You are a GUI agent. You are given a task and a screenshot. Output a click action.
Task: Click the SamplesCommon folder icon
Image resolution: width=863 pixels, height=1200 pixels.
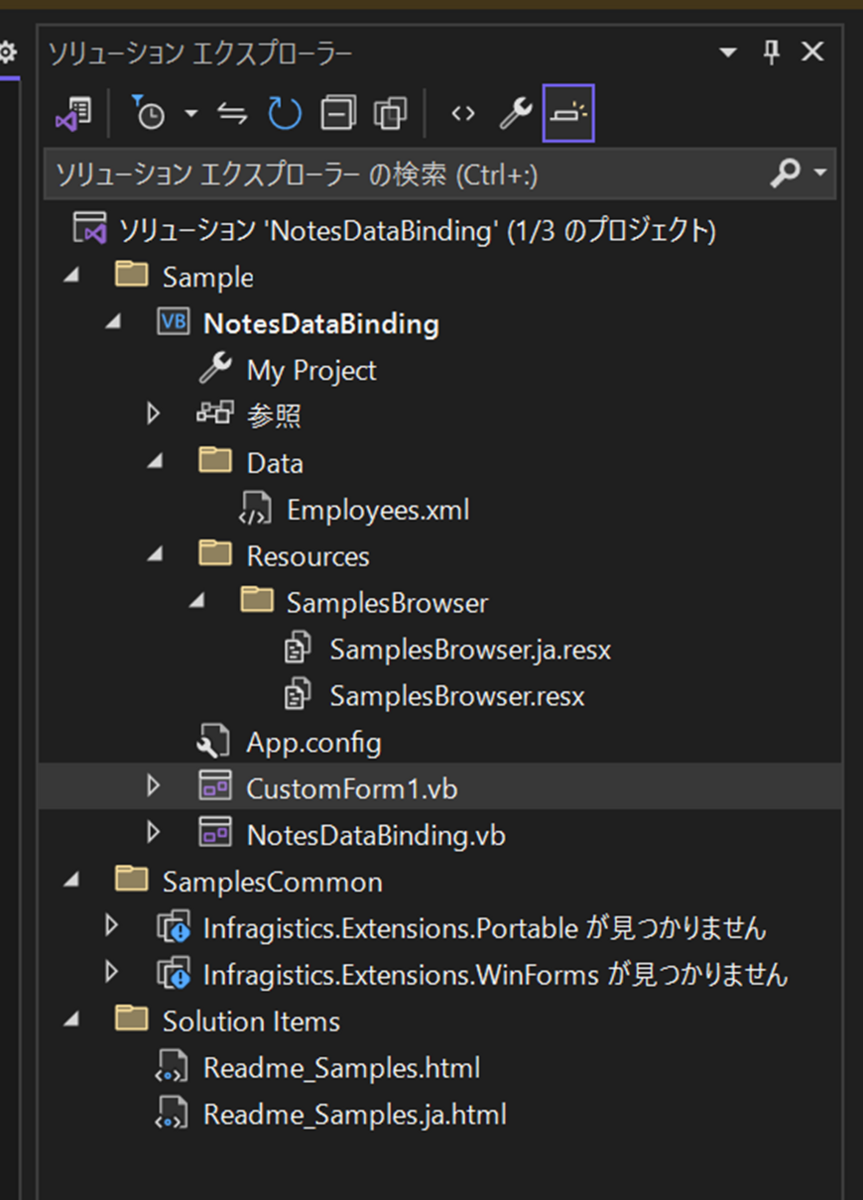[132, 879]
